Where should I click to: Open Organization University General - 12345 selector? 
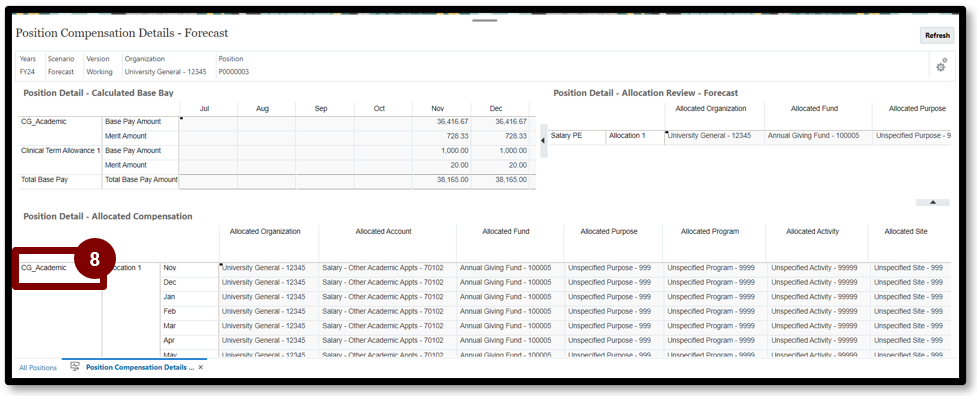(x=165, y=65)
